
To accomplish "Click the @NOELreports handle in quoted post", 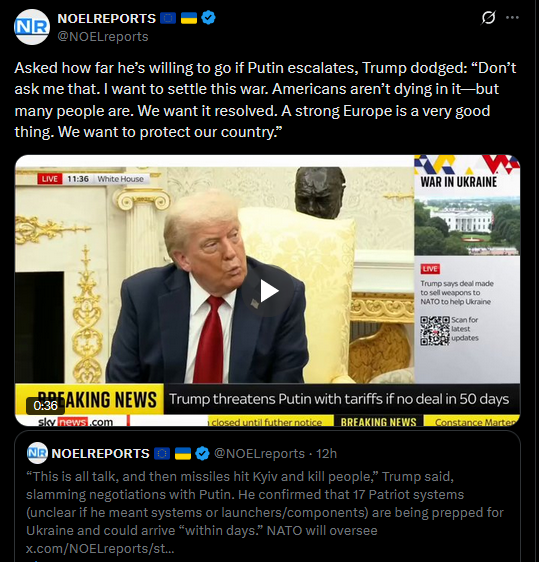I will 259,453.
